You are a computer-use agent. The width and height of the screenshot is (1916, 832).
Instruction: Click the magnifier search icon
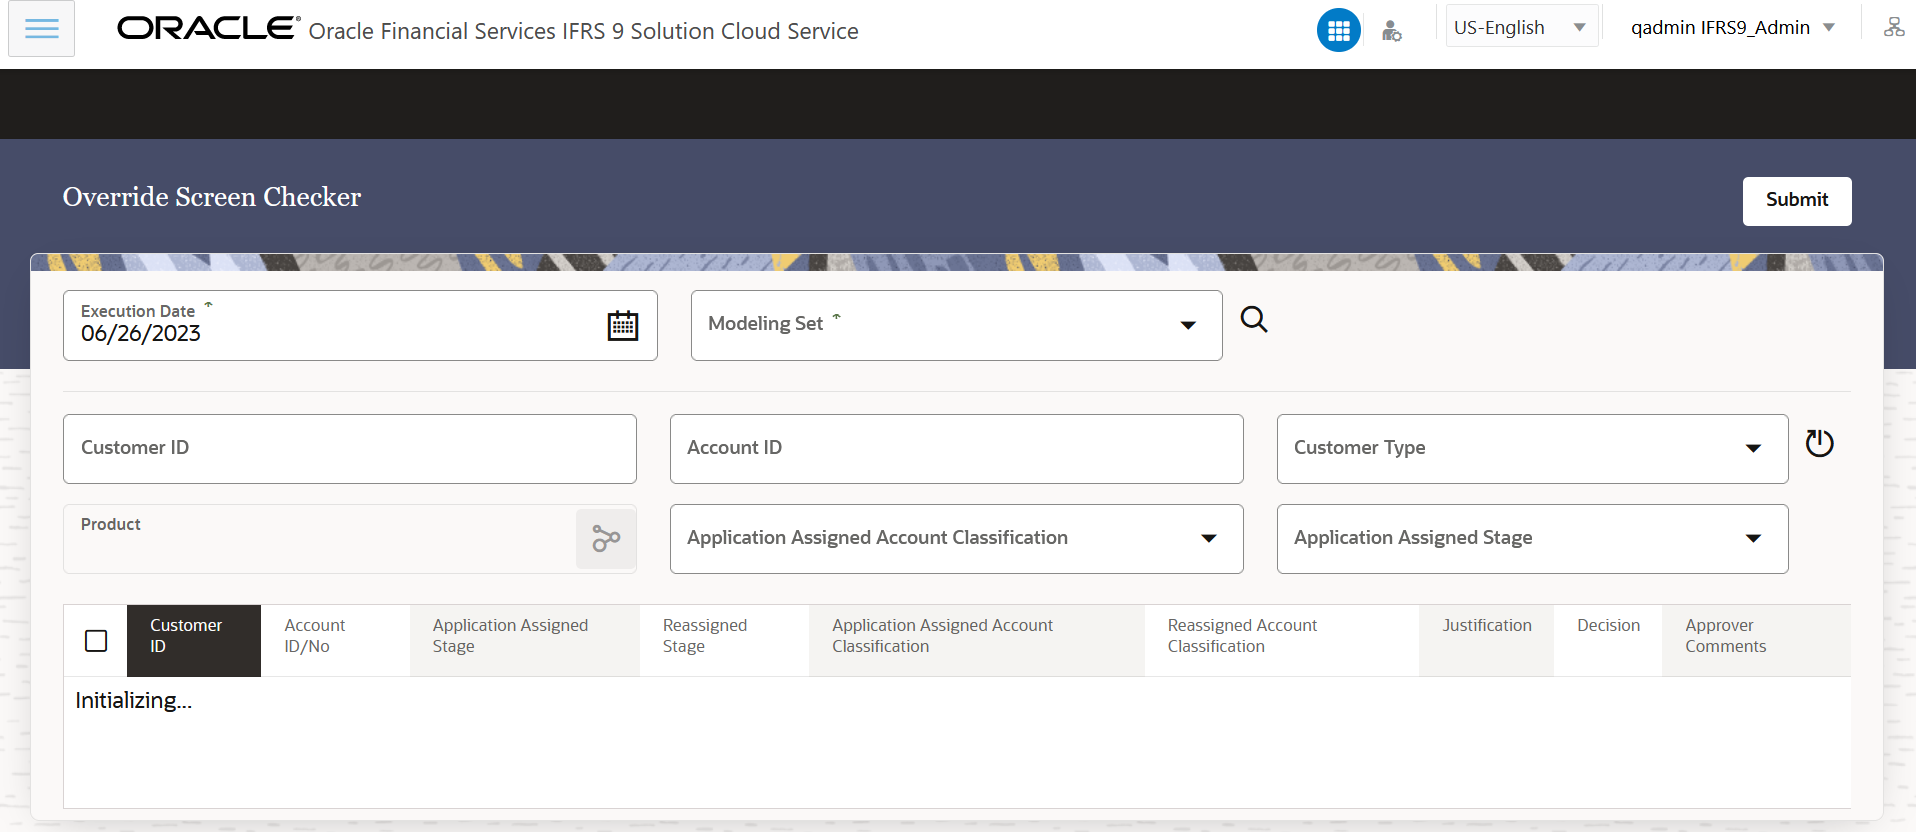(1254, 320)
